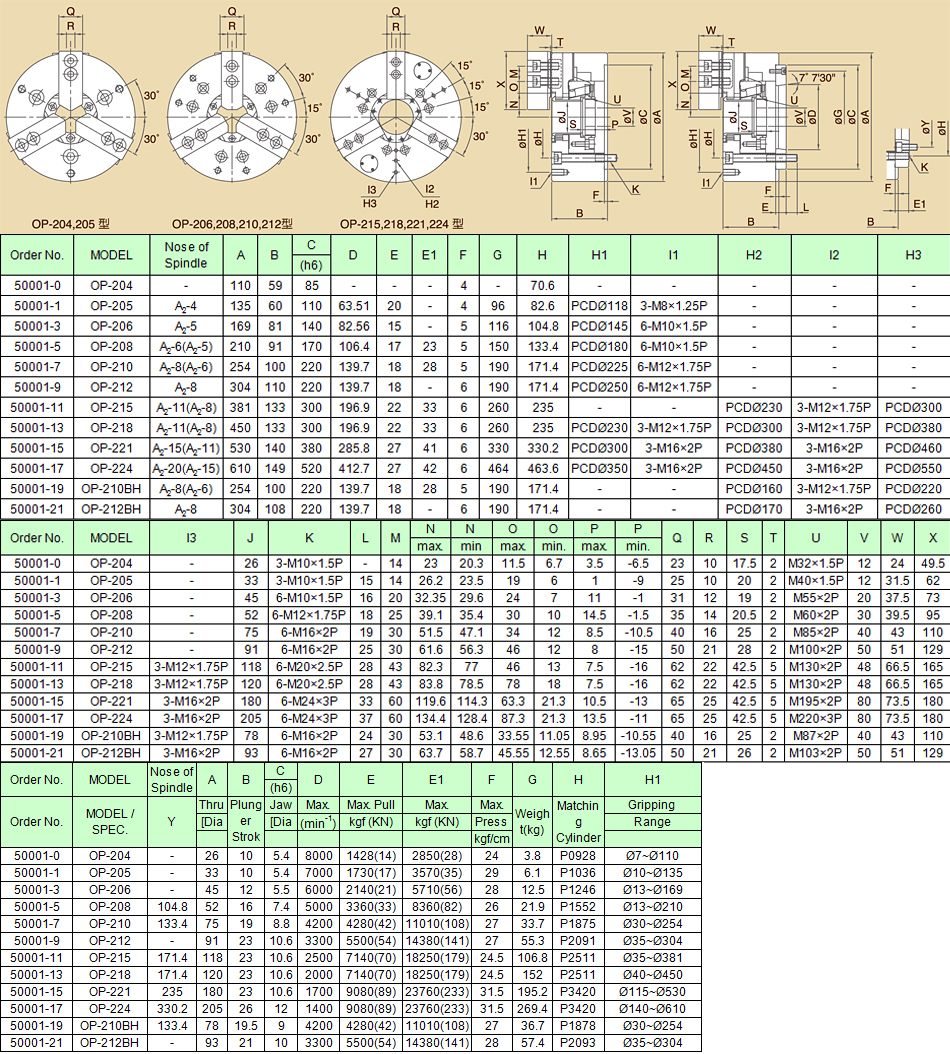Viewport: 950px width, 1054px height.
Task: Click the gripping range Ø140~Ø610
Action: pos(651,1008)
